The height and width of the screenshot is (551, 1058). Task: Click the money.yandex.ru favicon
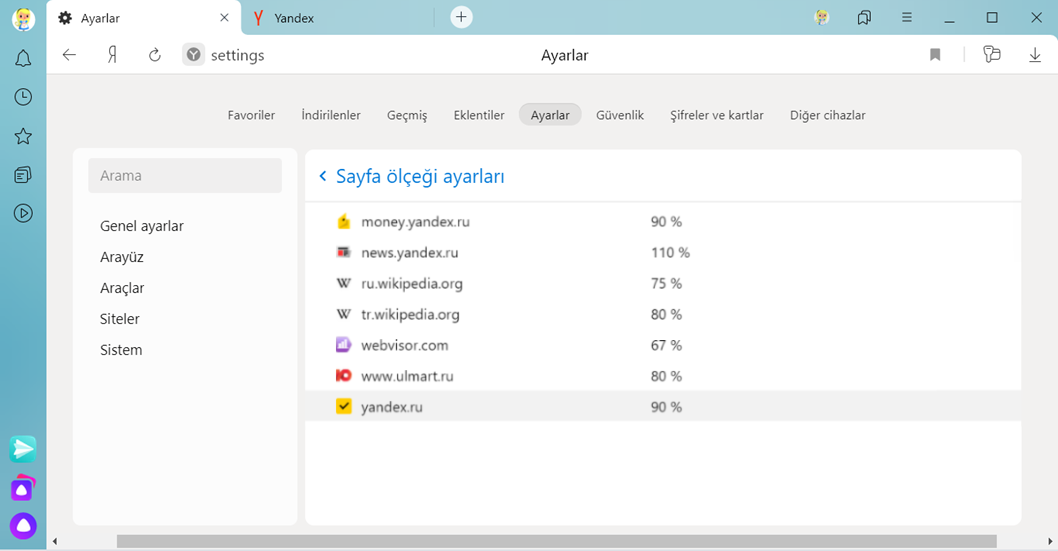click(343, 221)
